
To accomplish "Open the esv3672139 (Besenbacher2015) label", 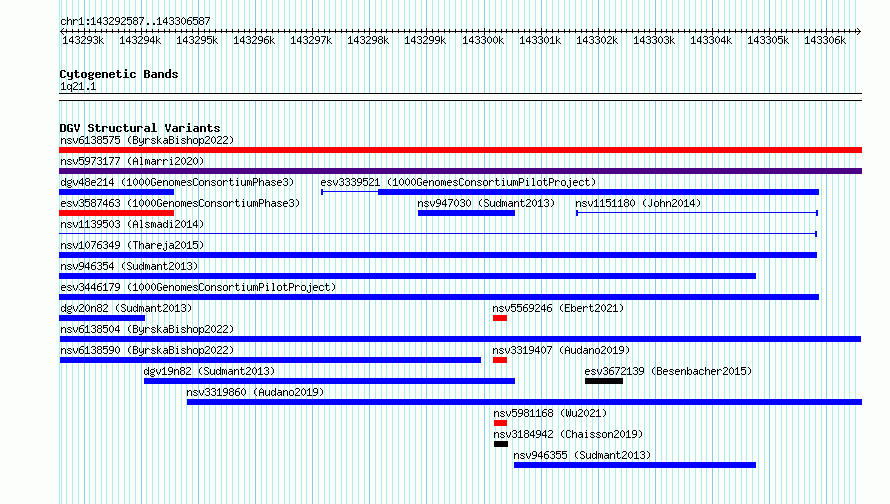I will (668, 371).
